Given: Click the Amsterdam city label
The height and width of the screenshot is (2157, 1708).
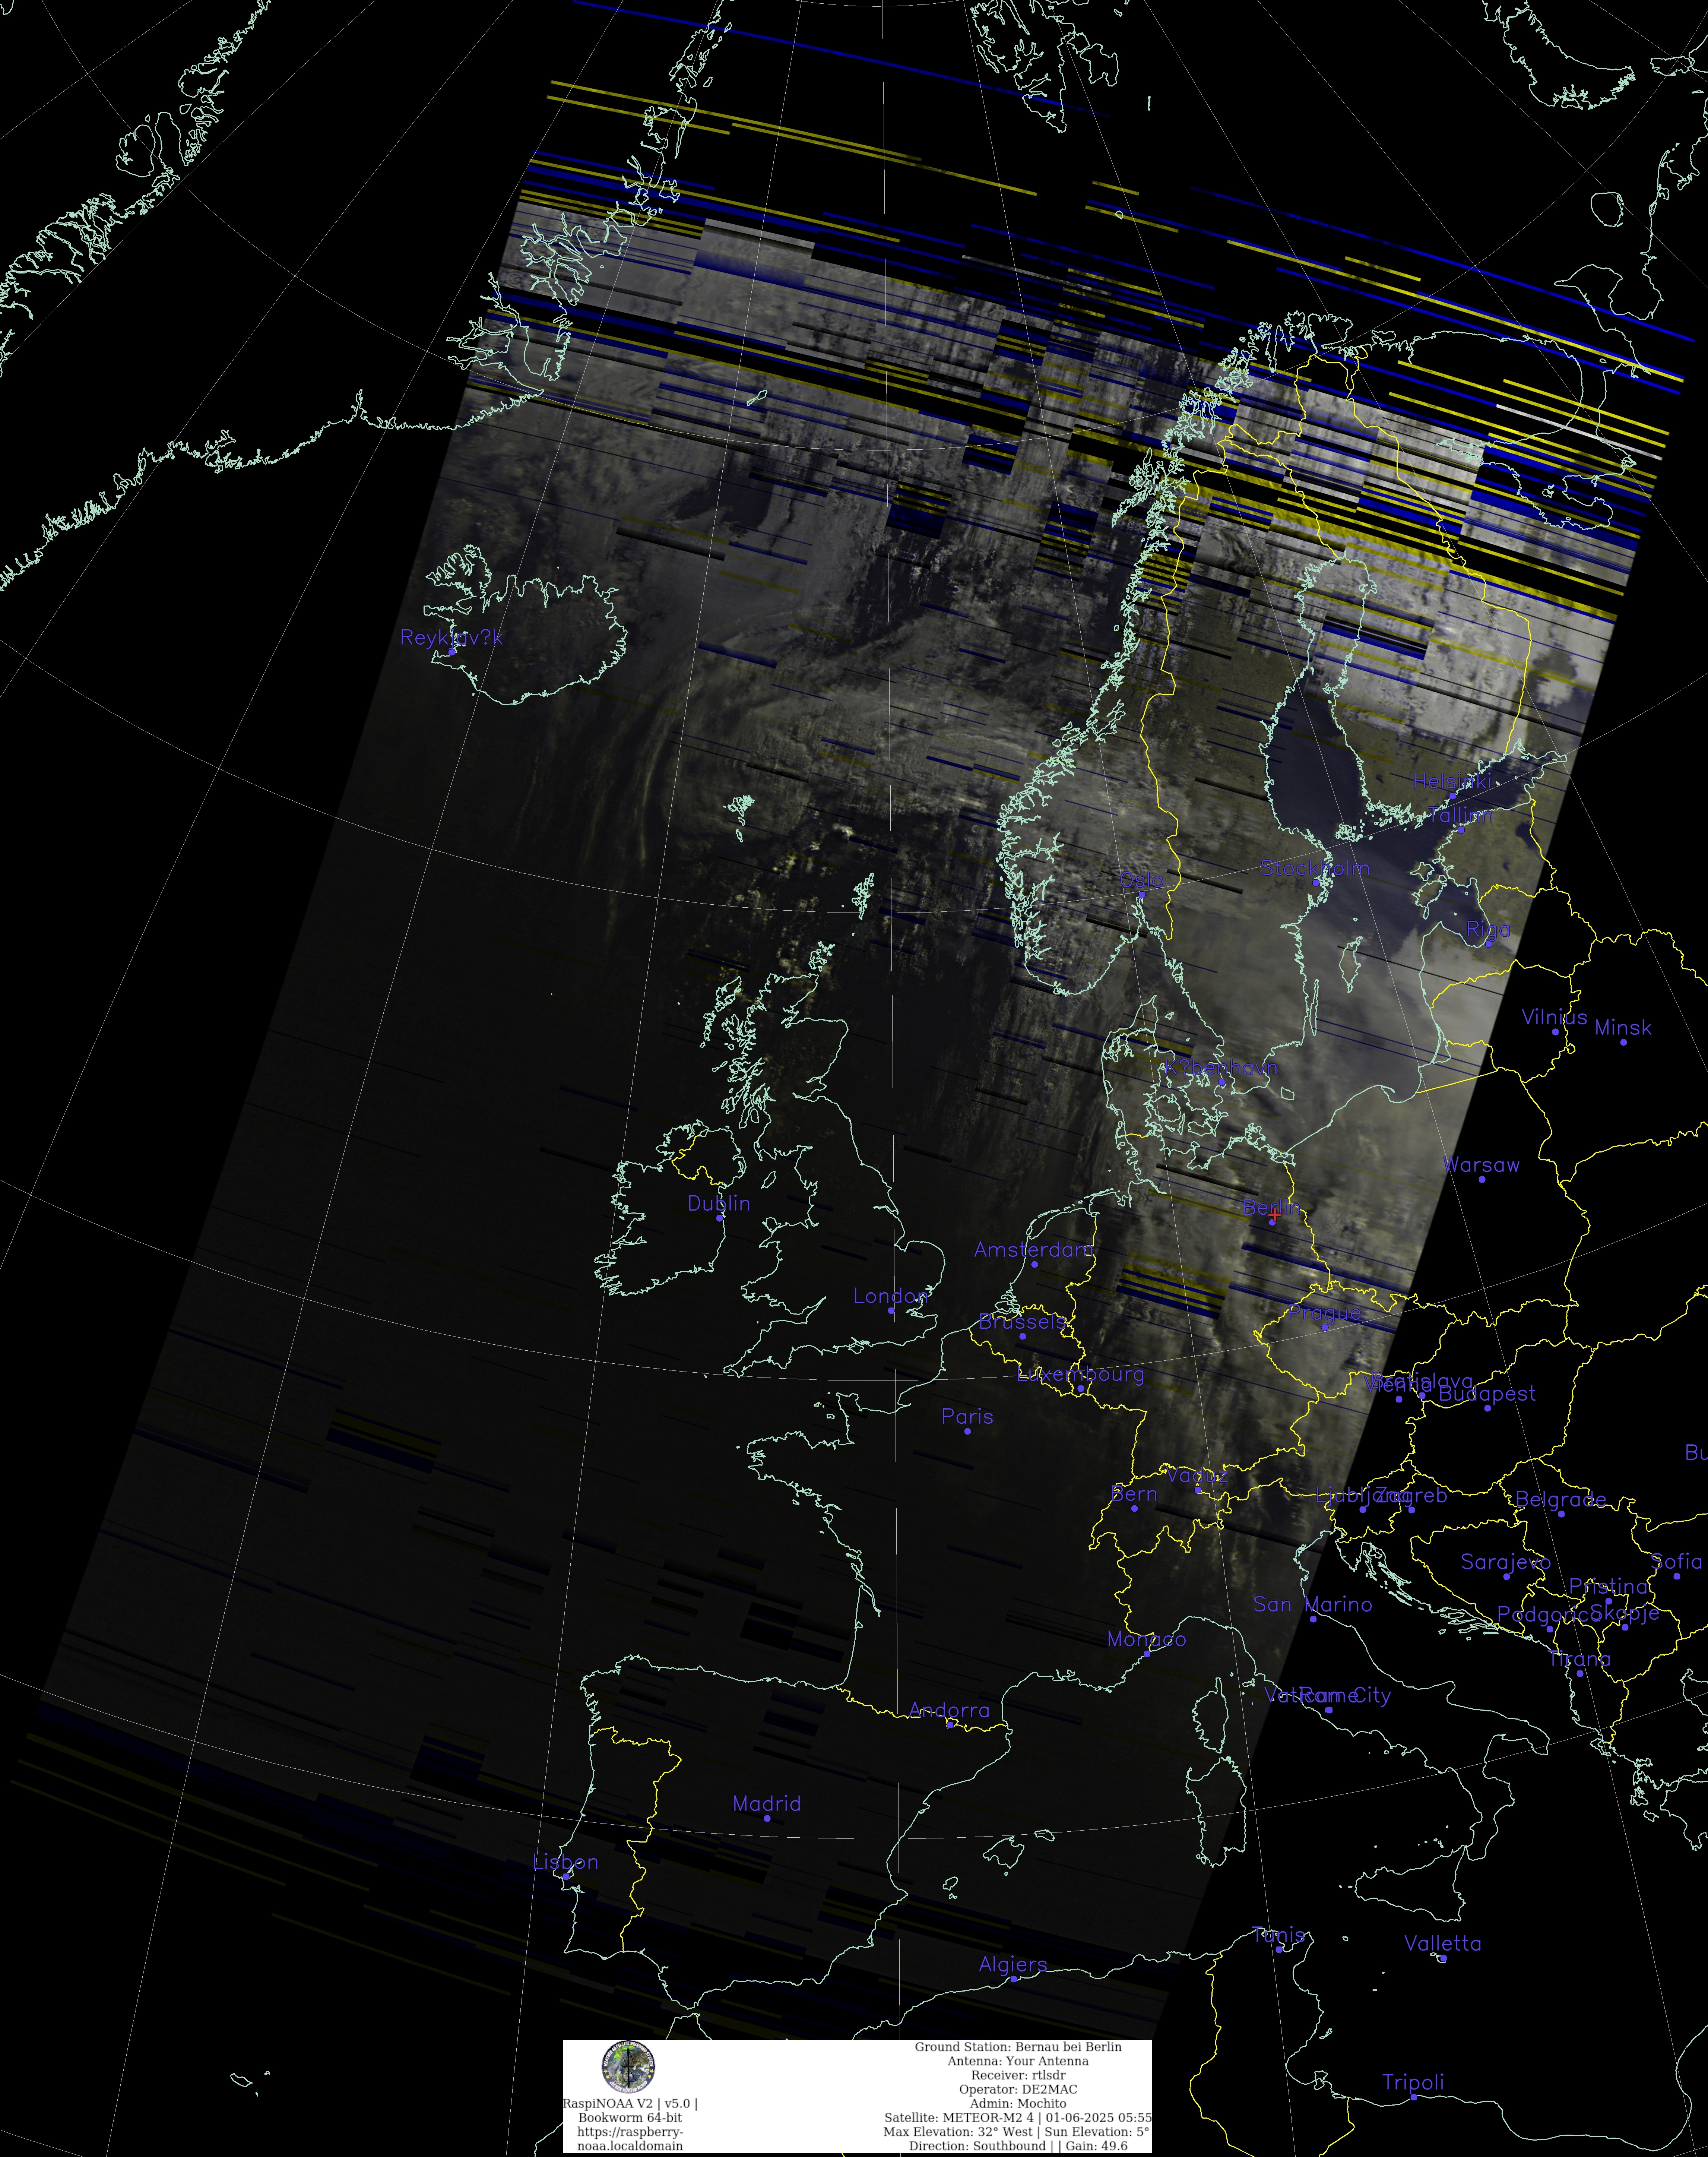Looking at the screenshot, I should click(1034, 1250).
